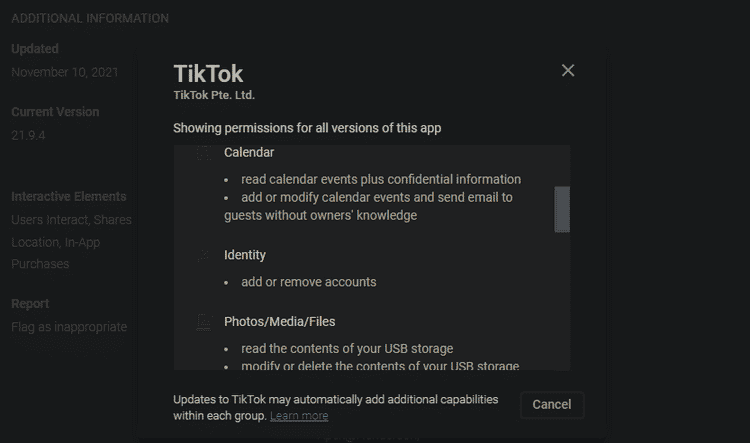Select the Photos/Media/Files heading
750x443 pixels.
click(279, 321)
